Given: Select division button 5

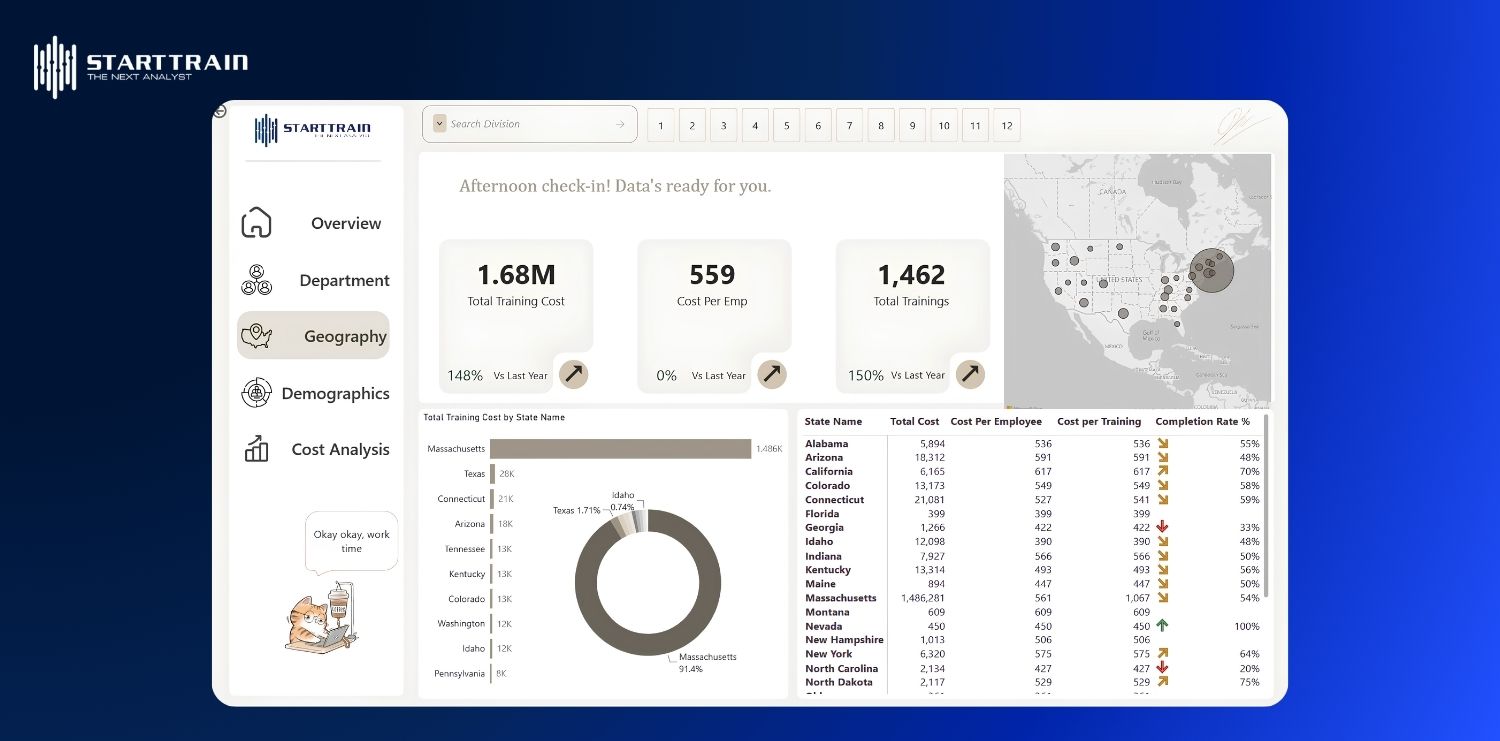Looking at the screenshot, I should pos(786,125).
